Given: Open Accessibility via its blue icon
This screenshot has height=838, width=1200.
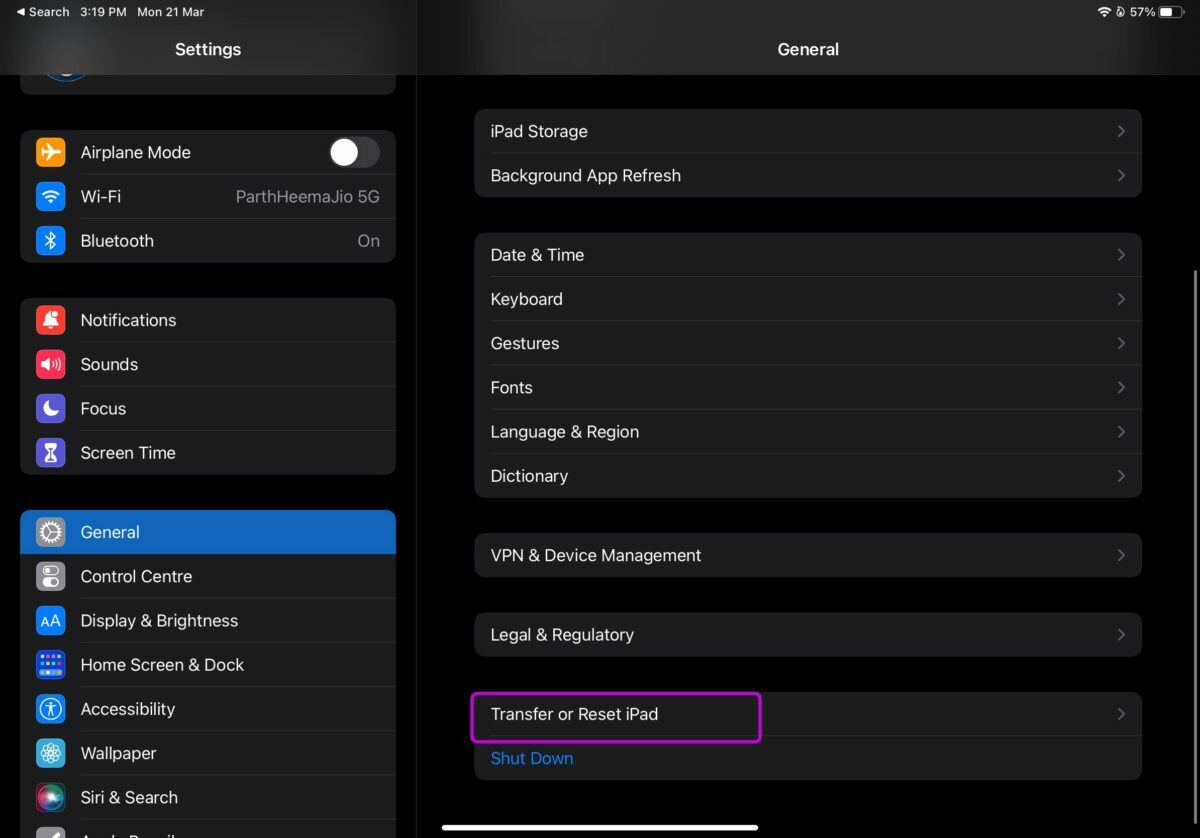Looking at the screenshot, I should click(51, 709).
